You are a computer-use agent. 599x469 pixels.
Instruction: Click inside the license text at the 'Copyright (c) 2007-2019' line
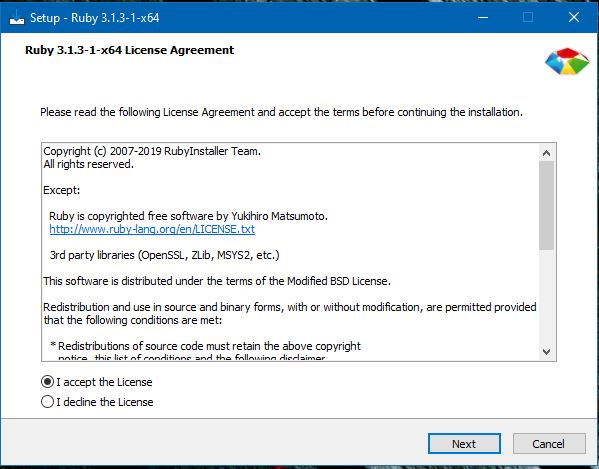152,151
